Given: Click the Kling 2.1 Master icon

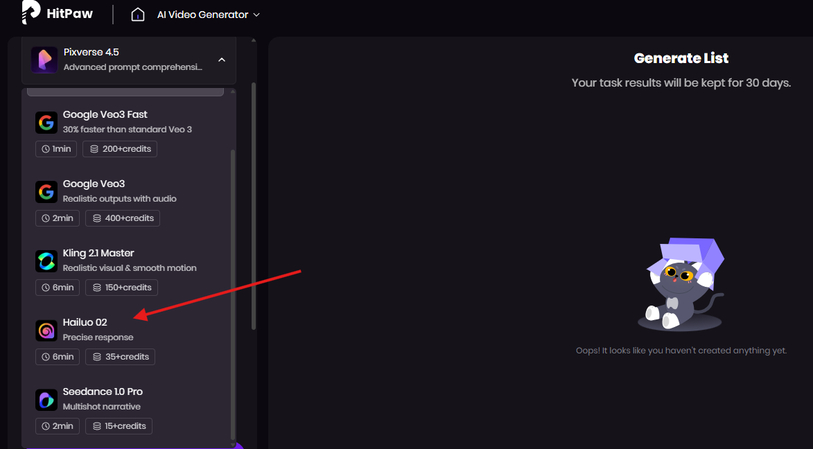Looking at the screenshot, I should (46, 261).
